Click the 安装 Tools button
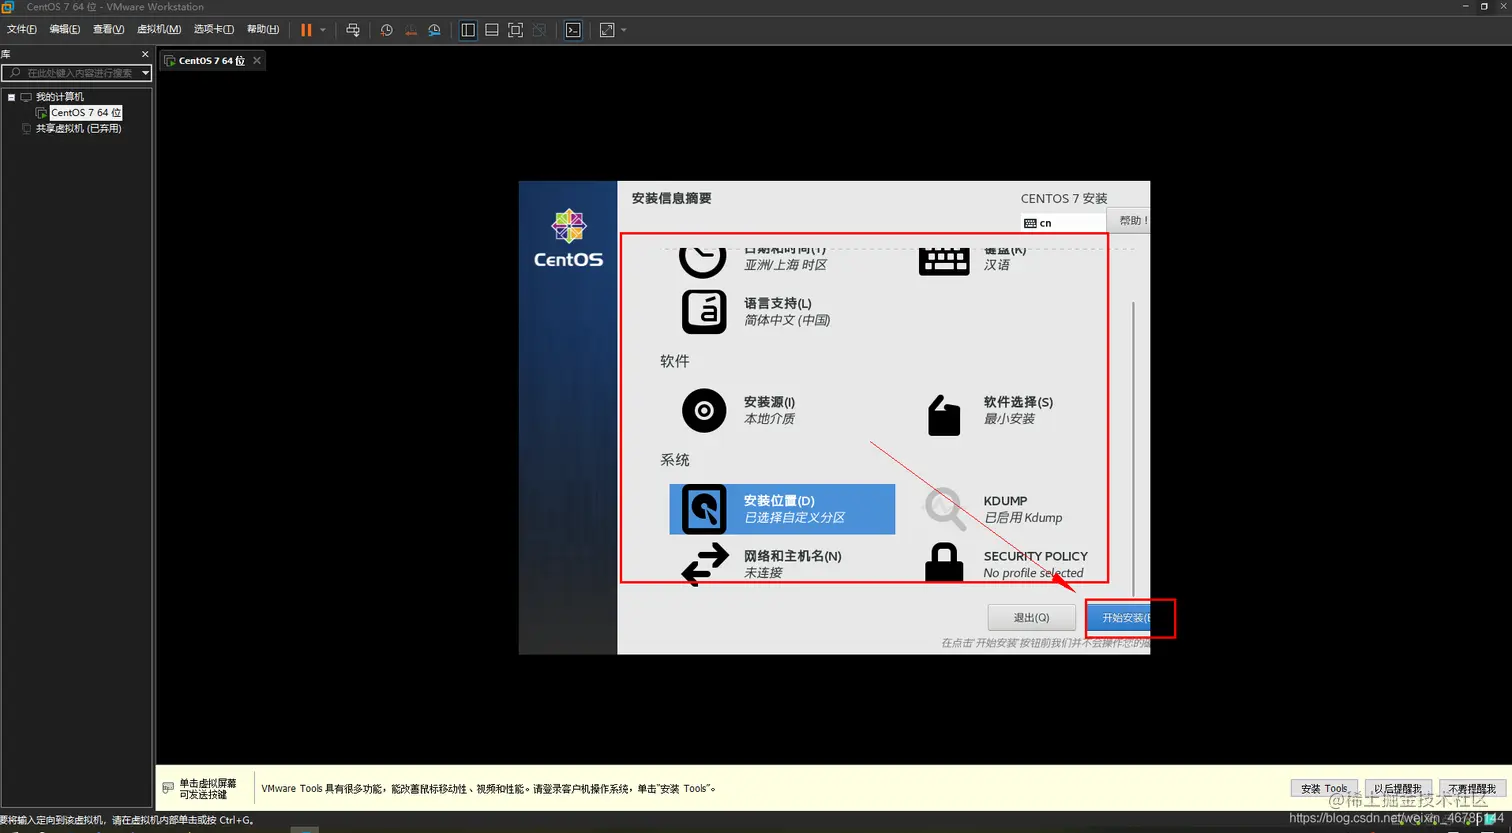Viewport: 1512px width, 833px height. (1324, 789)
